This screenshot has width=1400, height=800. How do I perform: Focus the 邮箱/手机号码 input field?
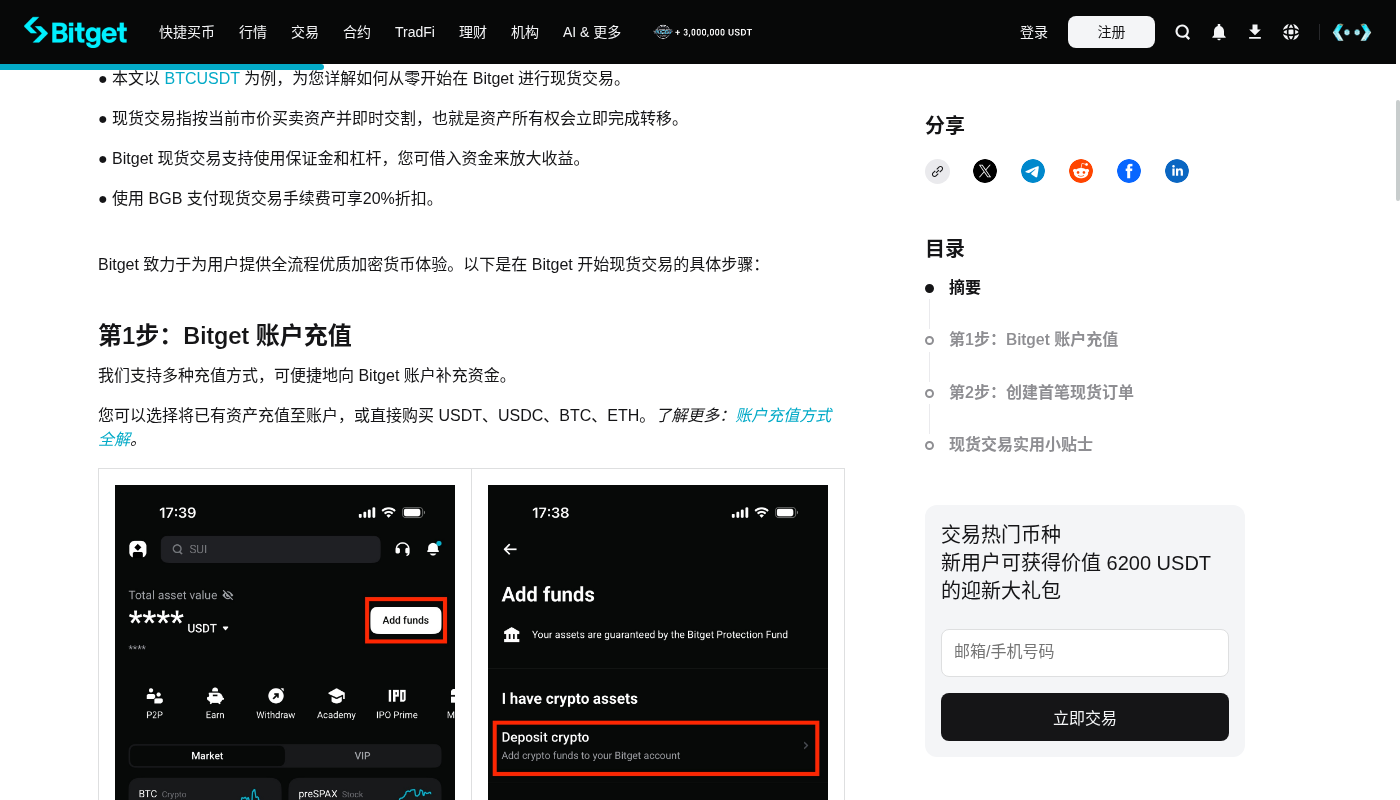[x=1085, y=652]
